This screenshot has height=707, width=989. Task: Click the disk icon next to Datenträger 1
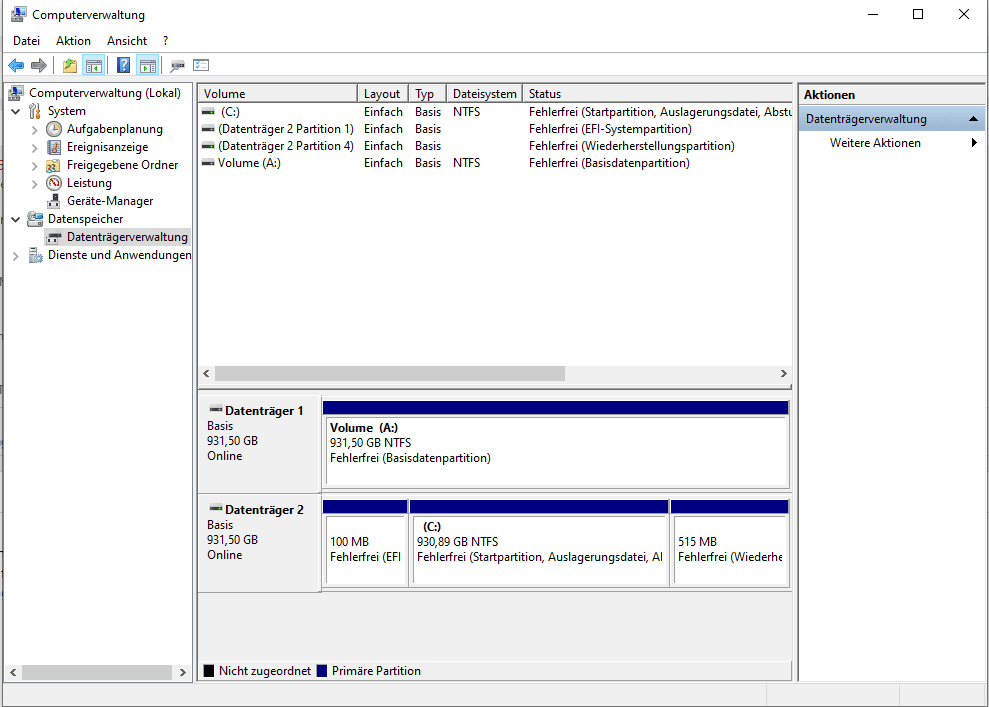click(x=216, y=409)
